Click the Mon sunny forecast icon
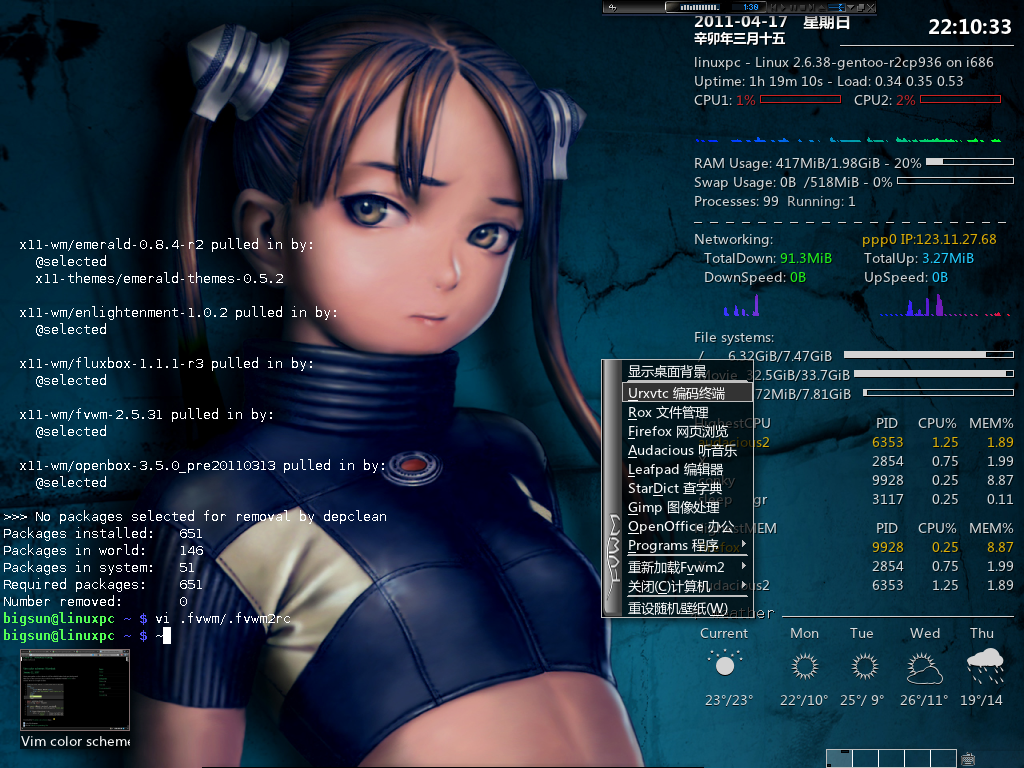Screen dimensions: 1024x768 [804, 667]
